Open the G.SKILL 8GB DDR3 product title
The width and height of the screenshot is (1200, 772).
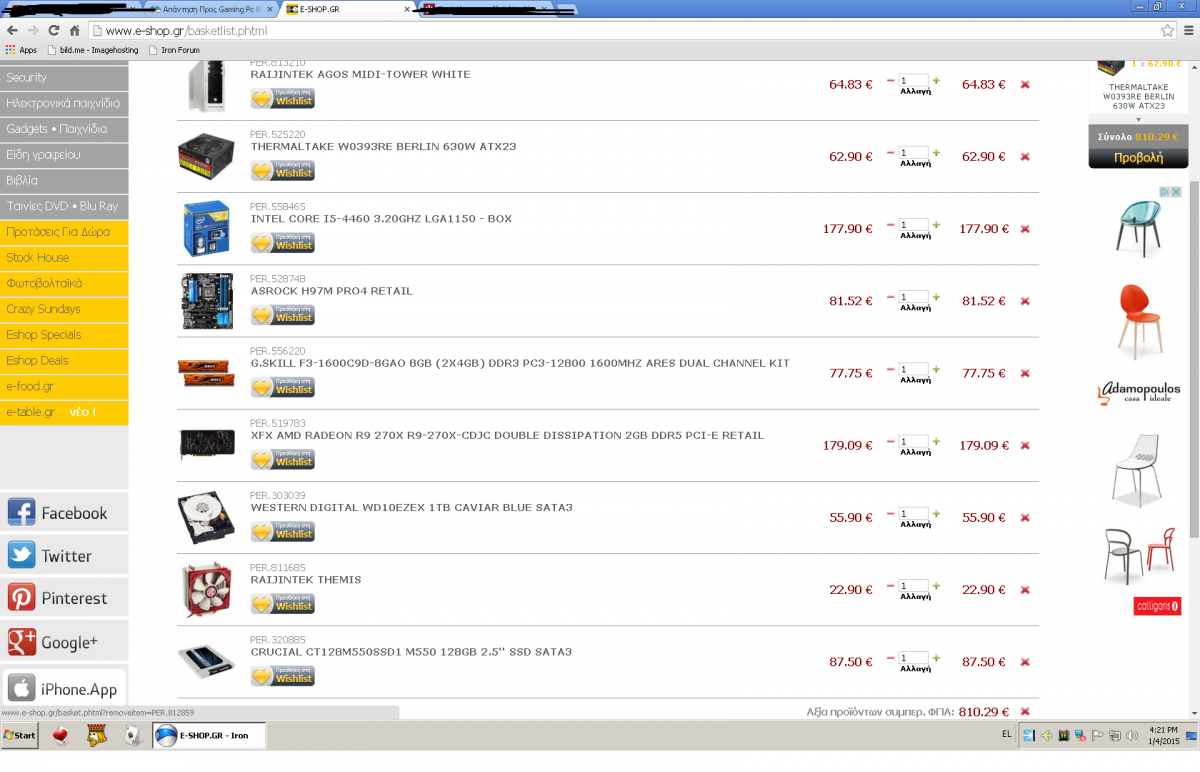coord(520,363)
